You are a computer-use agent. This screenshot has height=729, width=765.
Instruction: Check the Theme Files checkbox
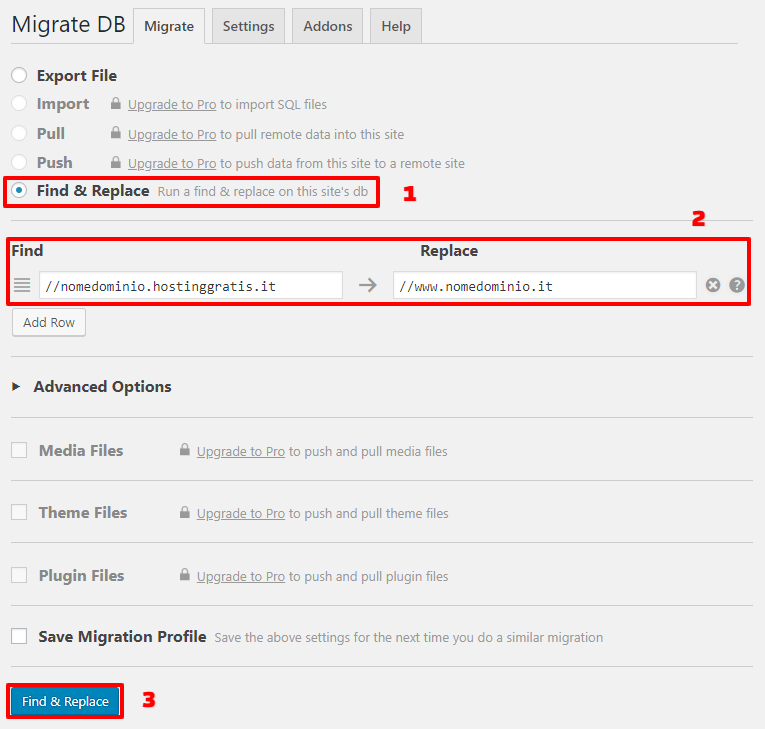tap(19, 512)
